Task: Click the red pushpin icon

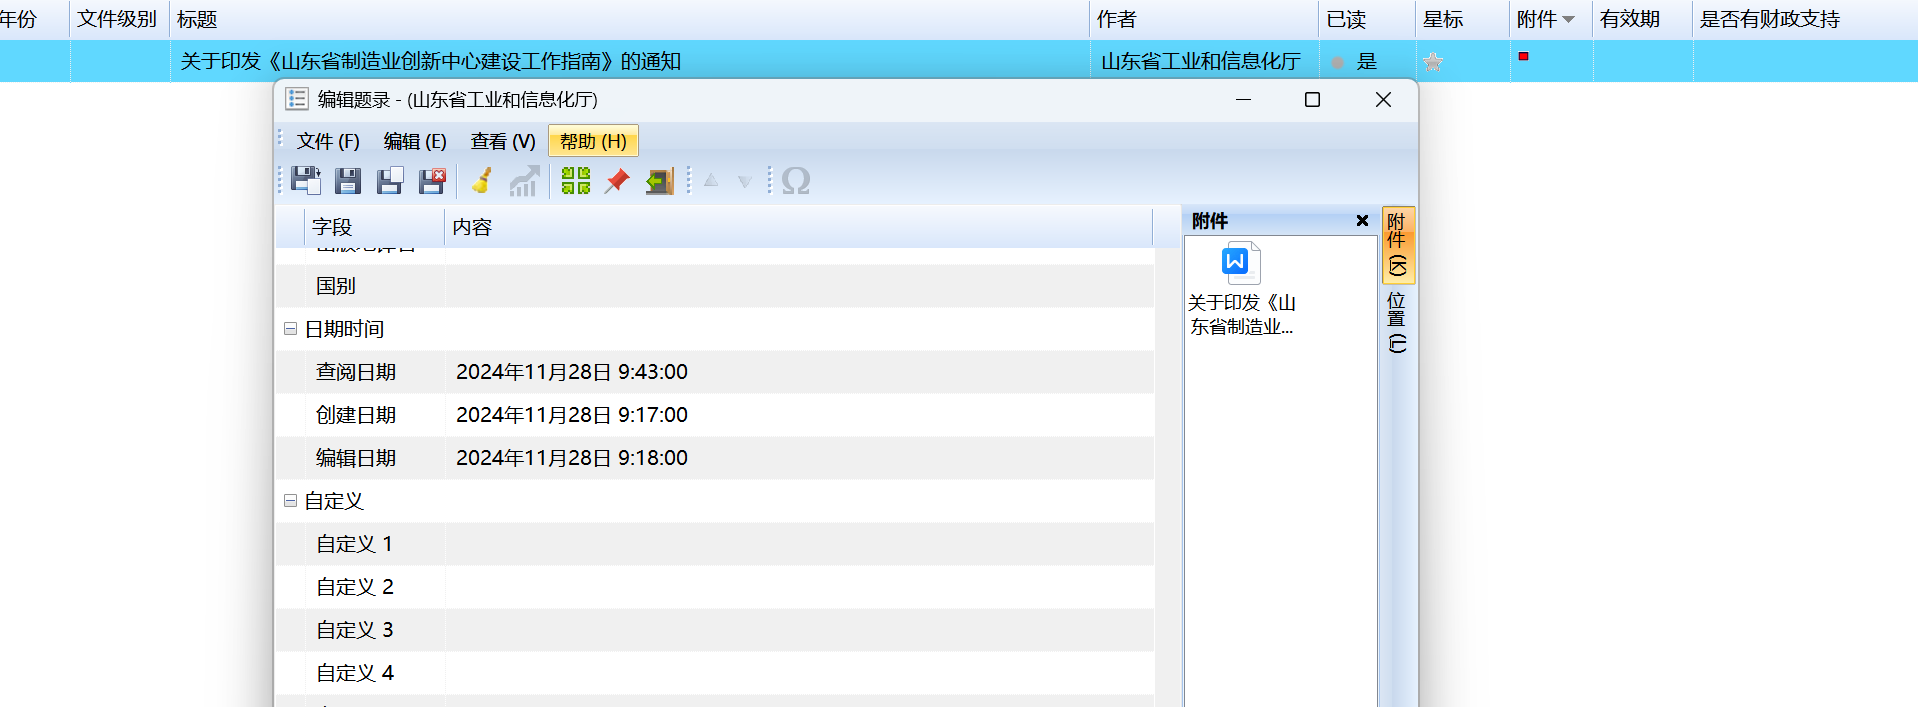Action: [x=617, y=181]
